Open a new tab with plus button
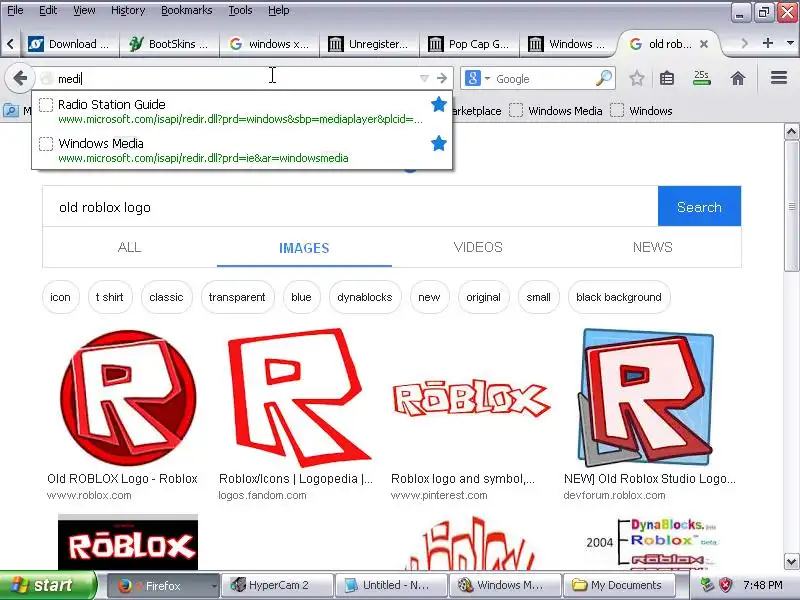The height and width of the screenshot is (600, 800). [x=767, y=43]
